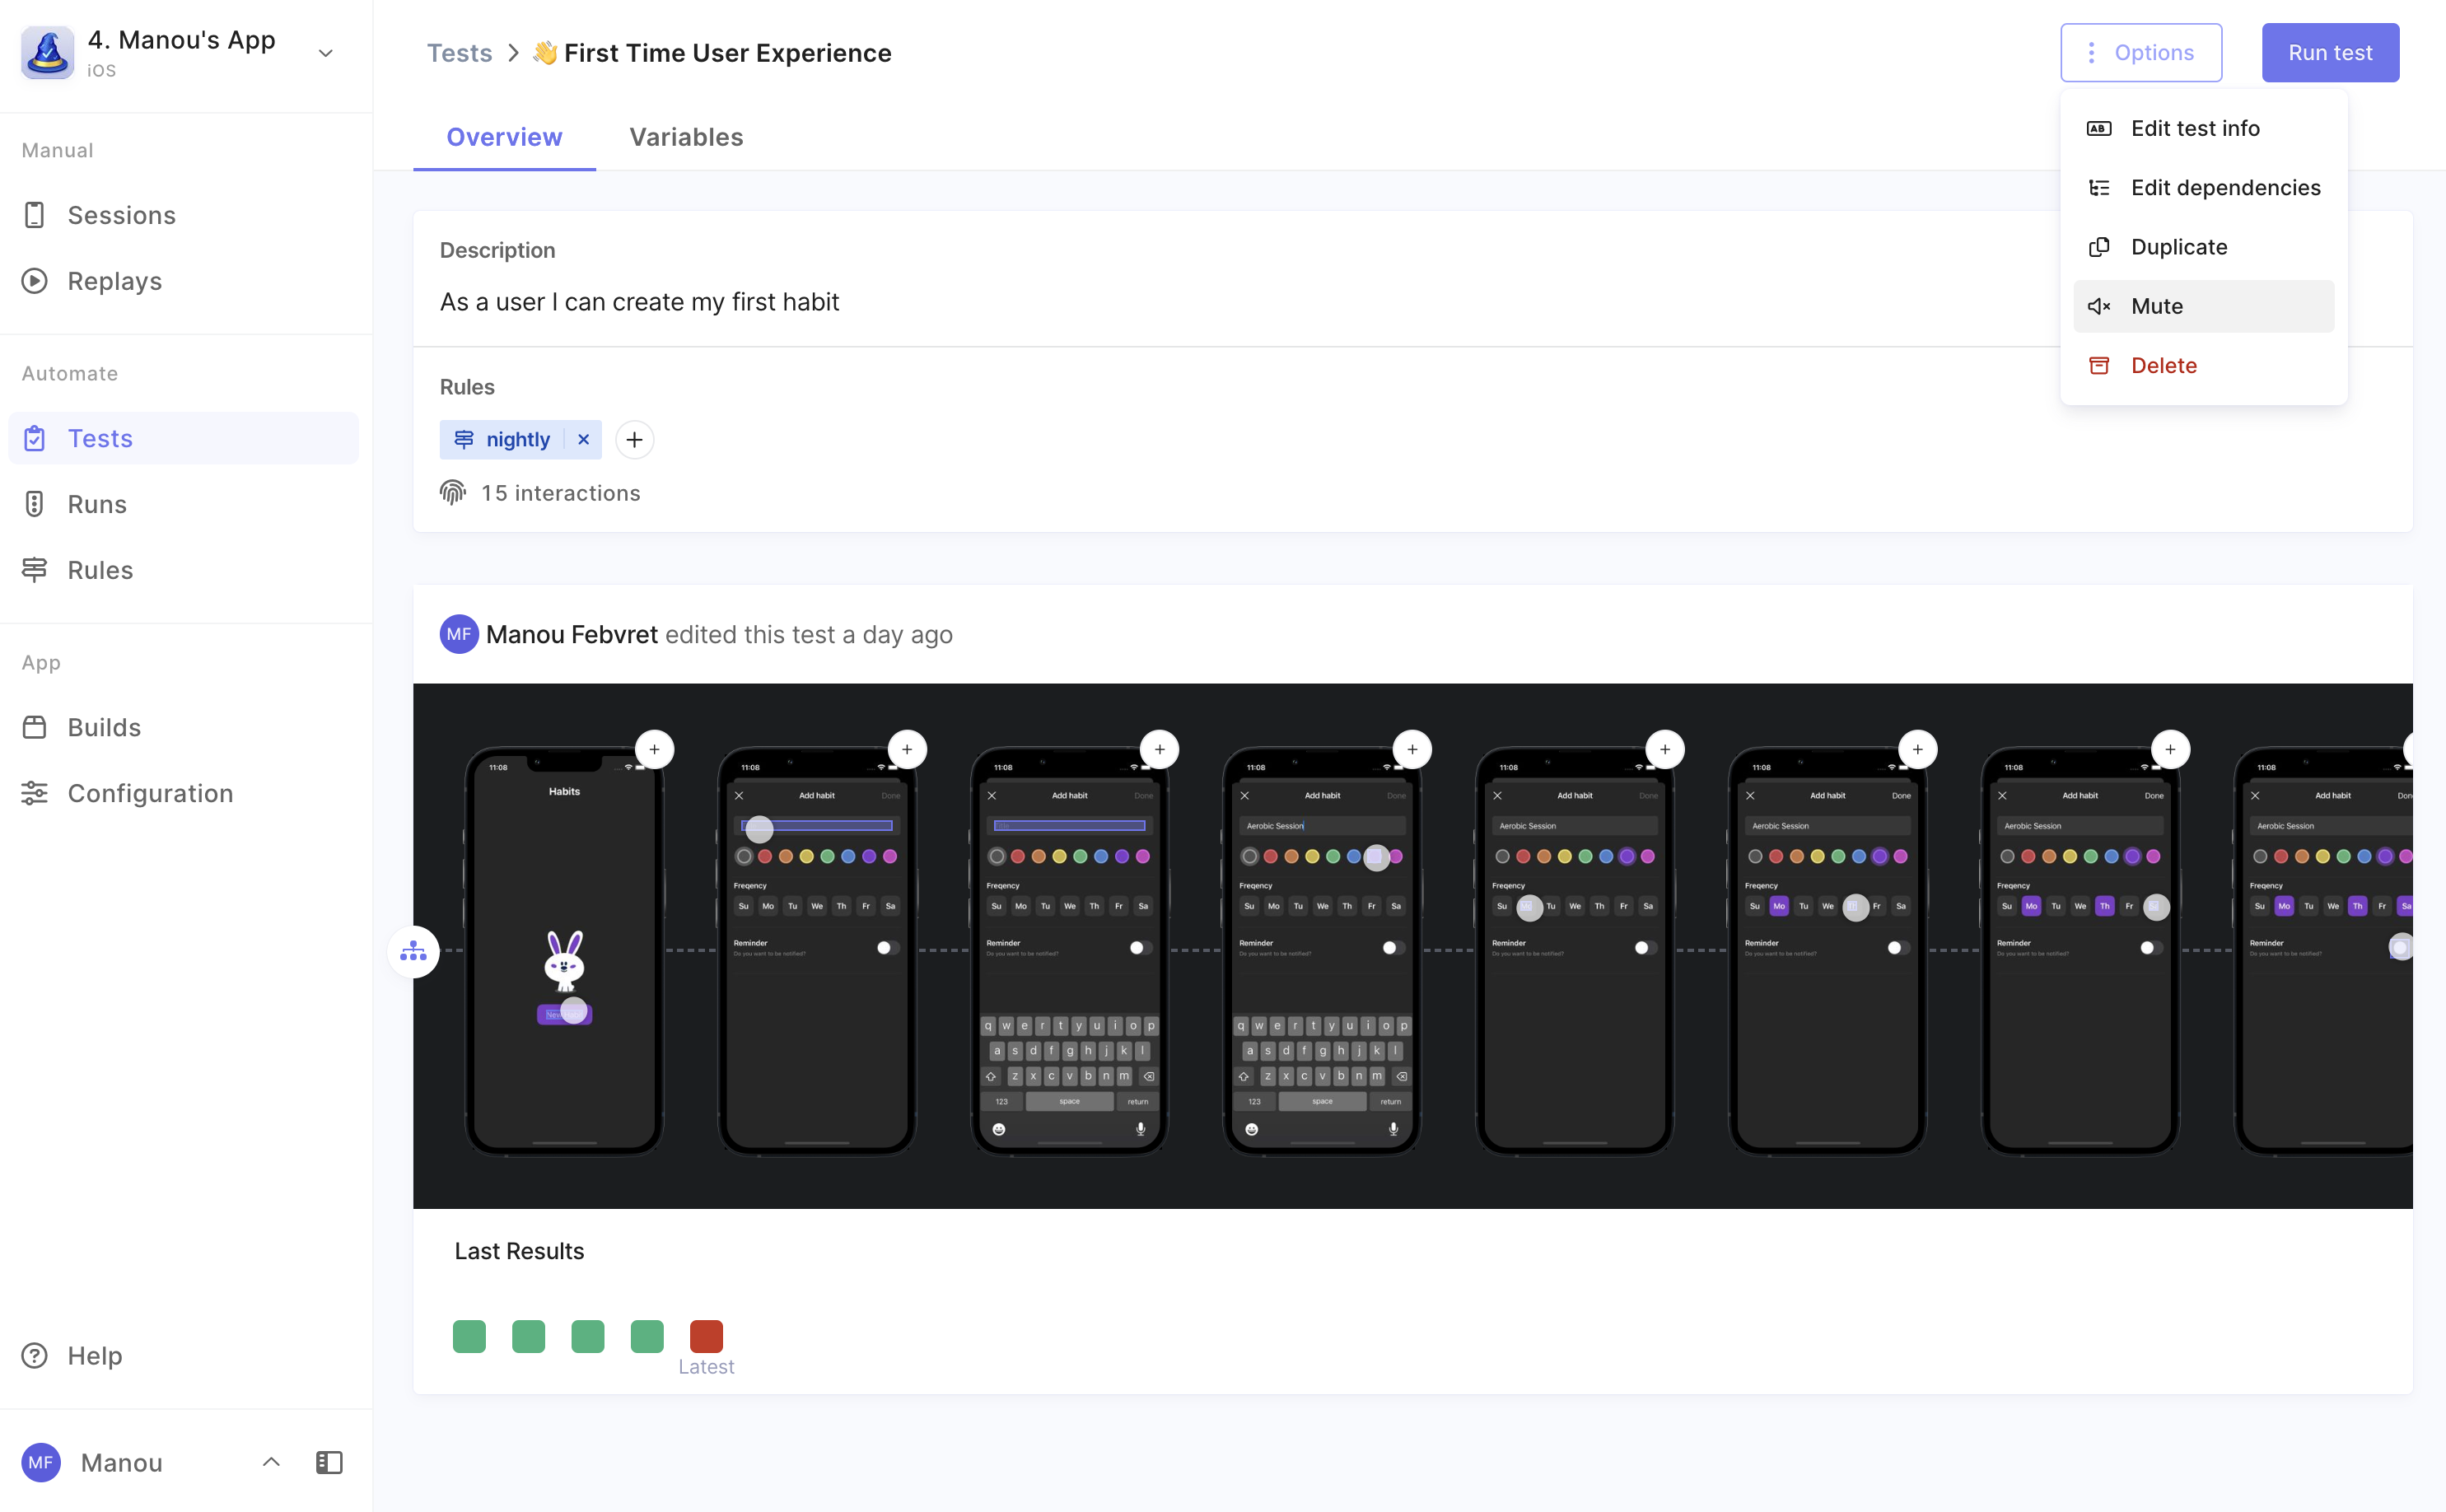Toggle the Options dropdown button
The image size is (2446, 1512).
(2140, 53)
